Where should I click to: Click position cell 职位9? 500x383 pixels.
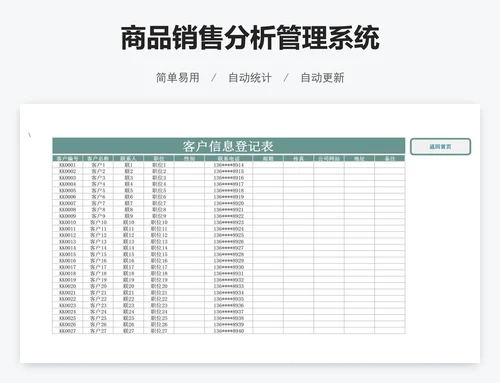tap(159, 216)
